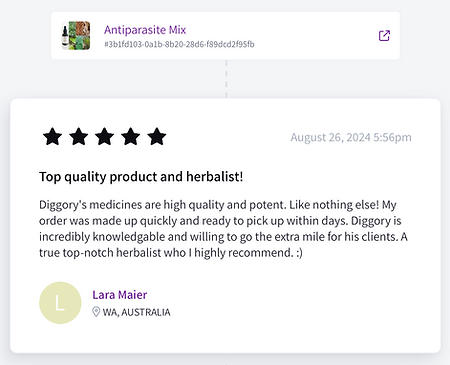Click the first star in the rating
The image size is (450, 365).
(53, 137)
